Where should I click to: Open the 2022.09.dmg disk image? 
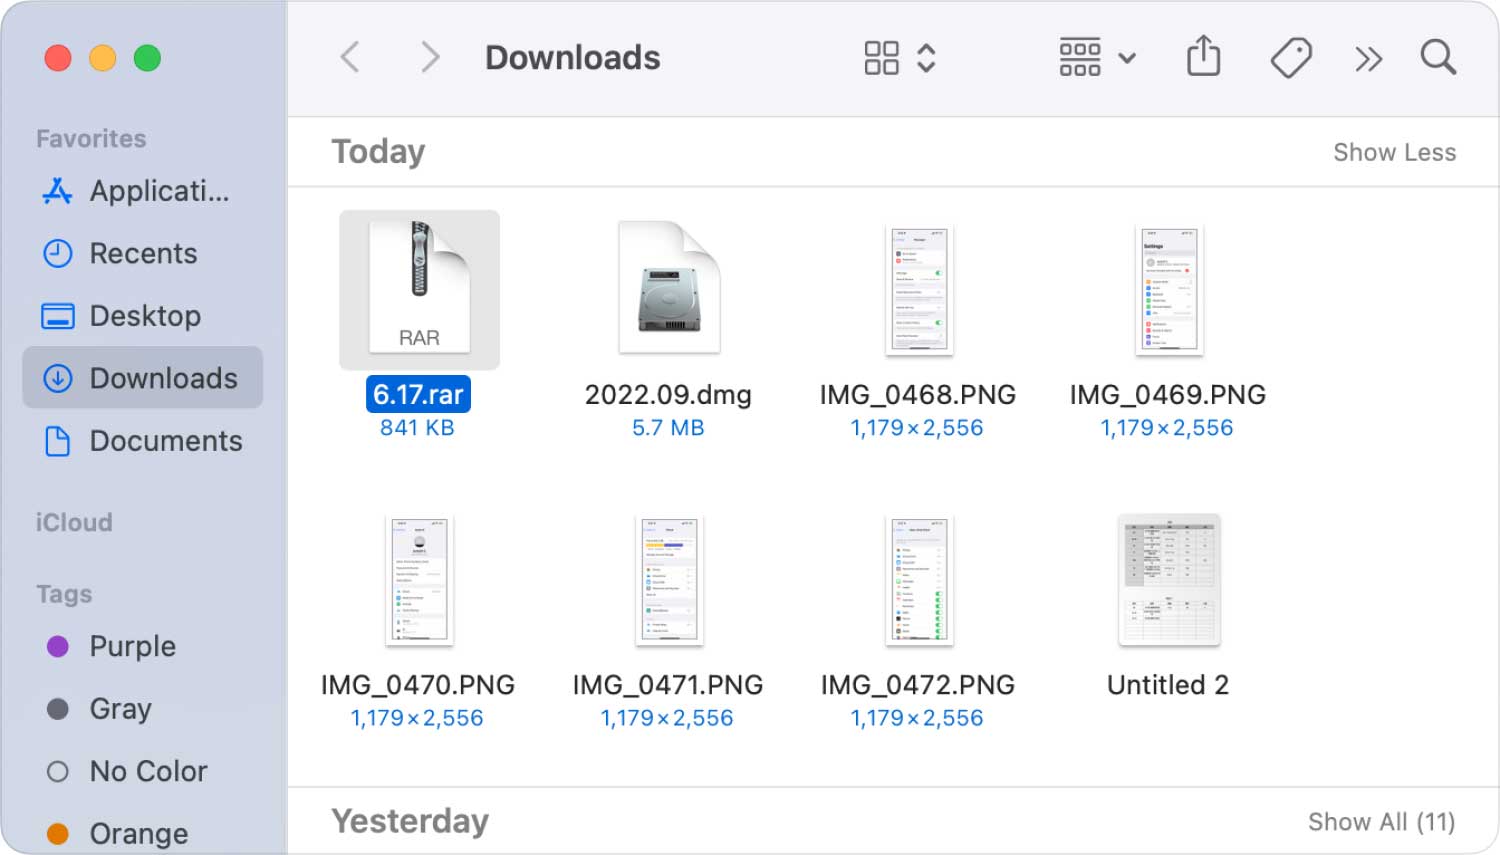tap(668, 285)
